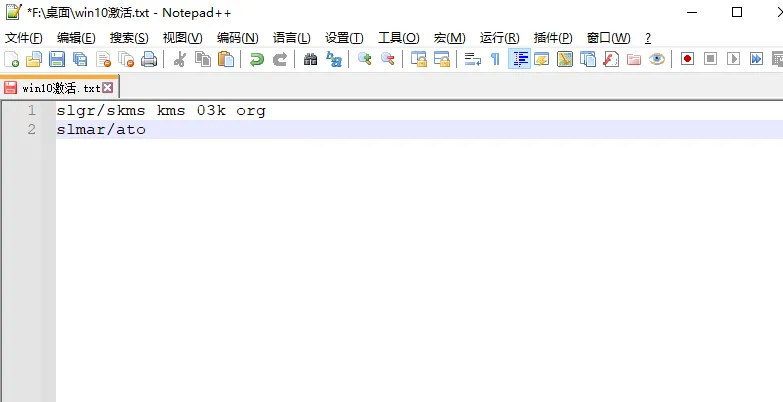Open the user defined language icon

(542, 59)
